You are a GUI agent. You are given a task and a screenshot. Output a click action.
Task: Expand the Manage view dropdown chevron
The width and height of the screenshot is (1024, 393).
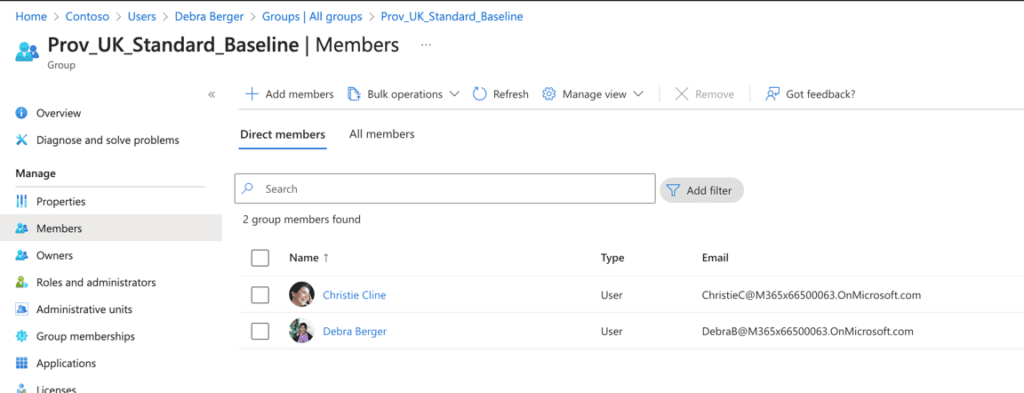point(638,94)
